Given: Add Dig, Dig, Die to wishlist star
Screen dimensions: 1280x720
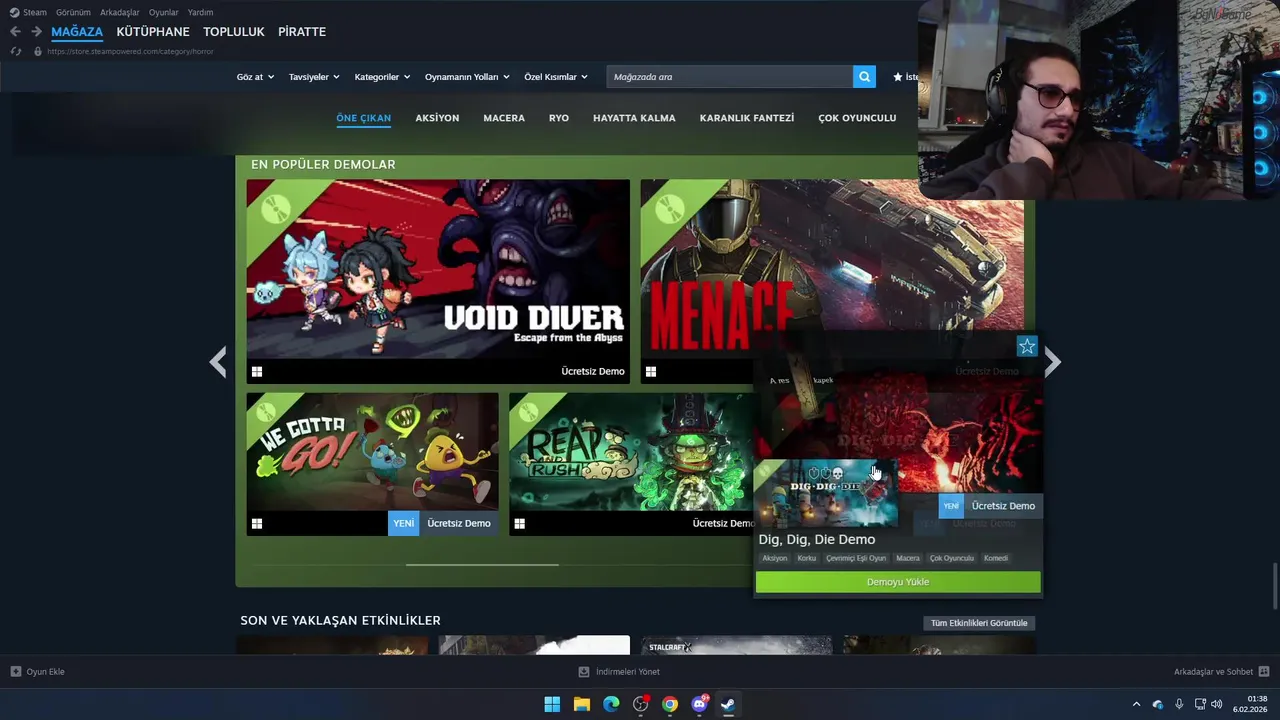Looking at the screenshot, I should tap(1027, 347).
